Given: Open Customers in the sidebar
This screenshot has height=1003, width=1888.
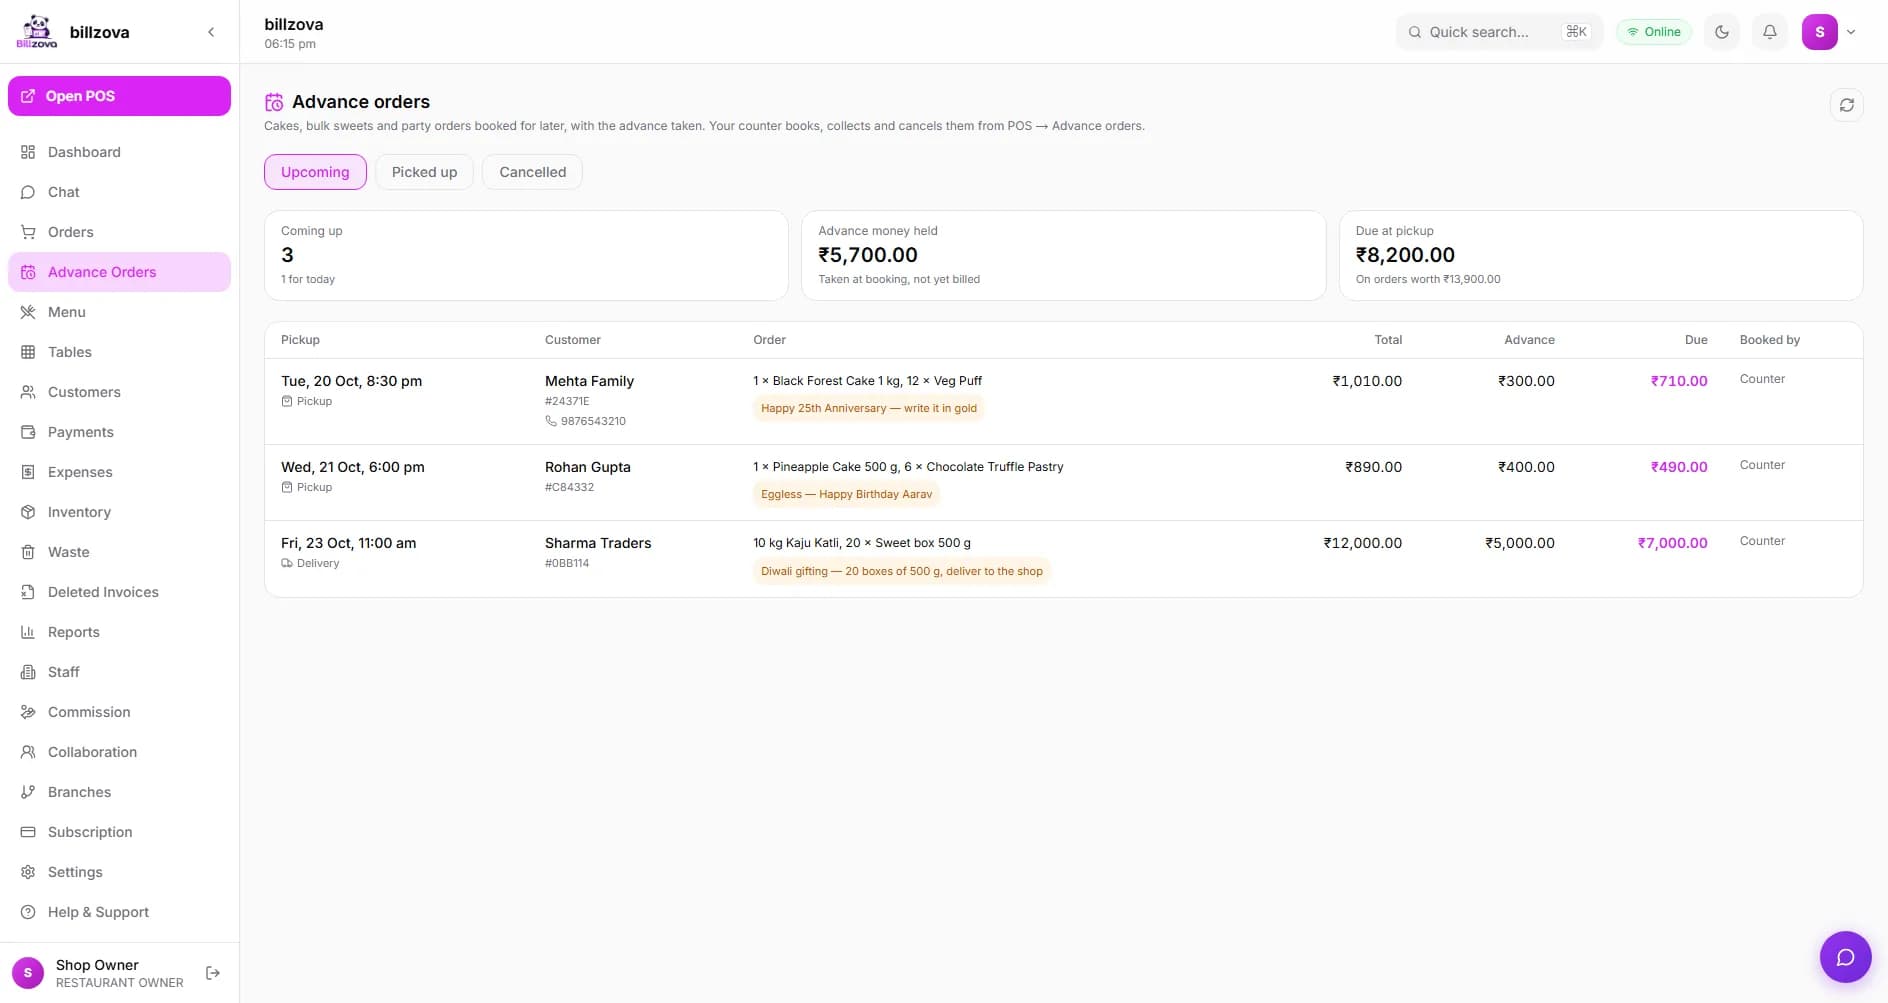Looking at the screenshot, I should pyautogui.click(x=119, y=392).
